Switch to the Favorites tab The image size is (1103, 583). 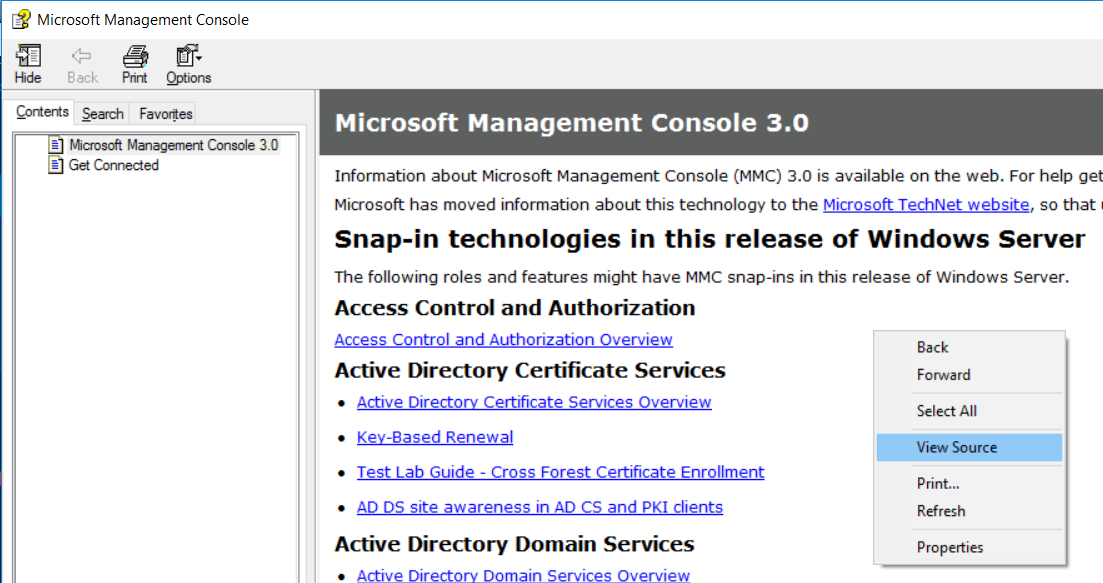(x=165, y=114)
